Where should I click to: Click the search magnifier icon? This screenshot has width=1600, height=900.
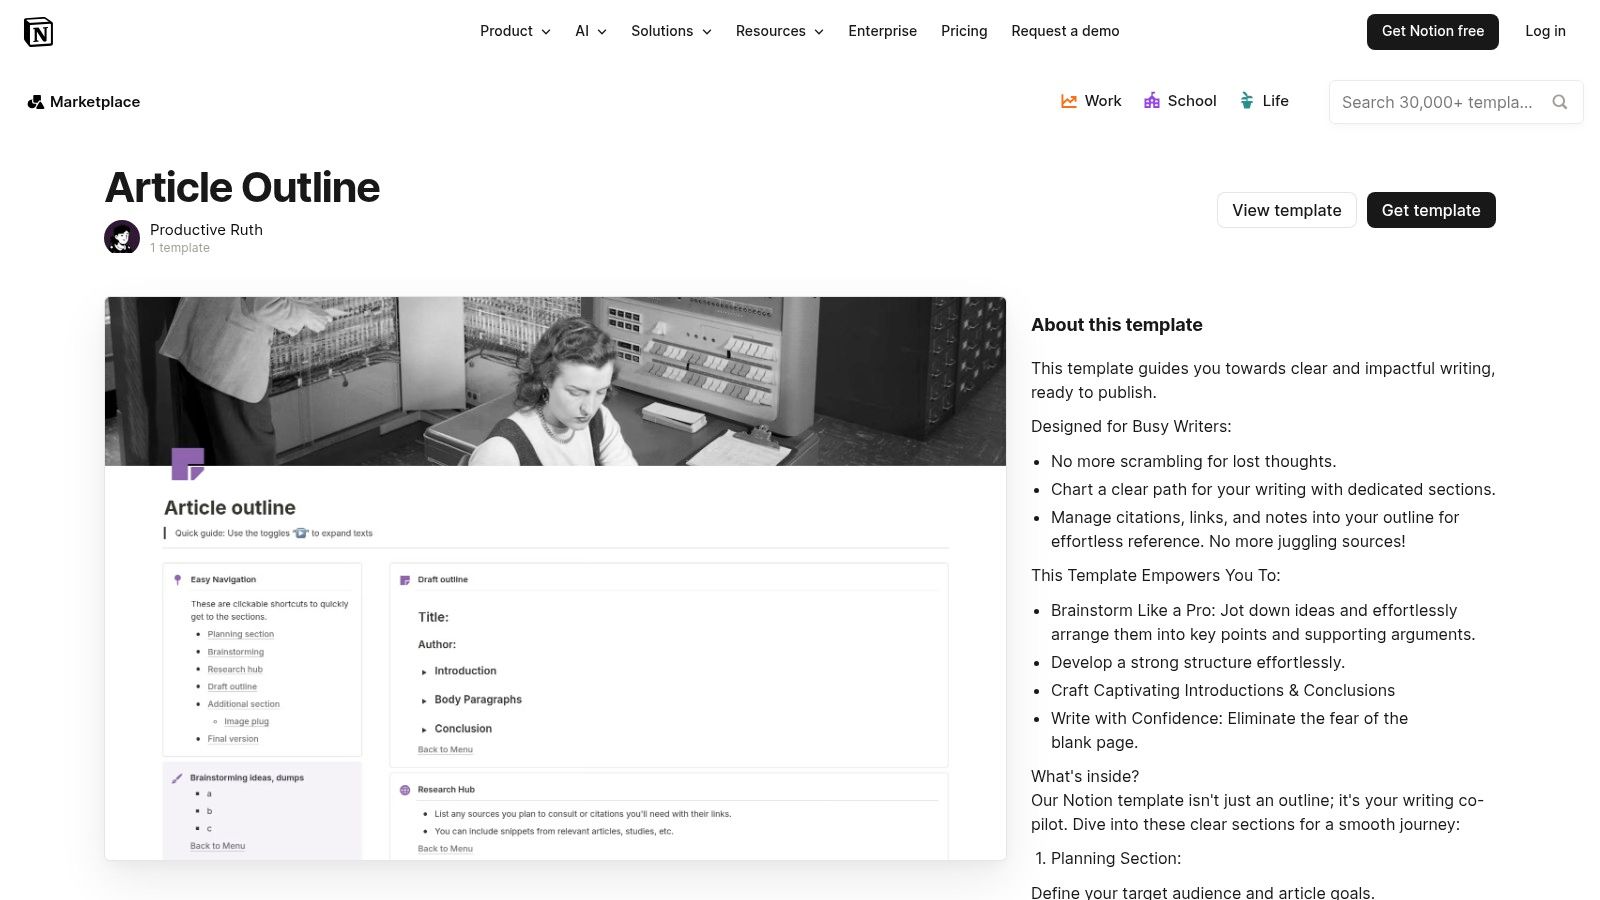pos(1559,102)
